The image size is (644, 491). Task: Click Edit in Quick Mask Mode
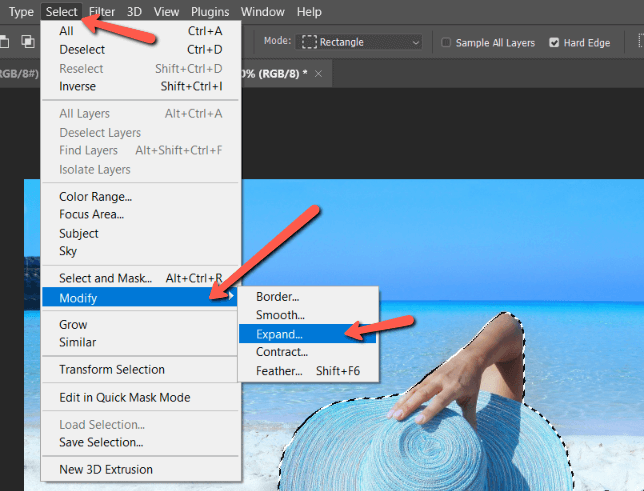point(124,397)
